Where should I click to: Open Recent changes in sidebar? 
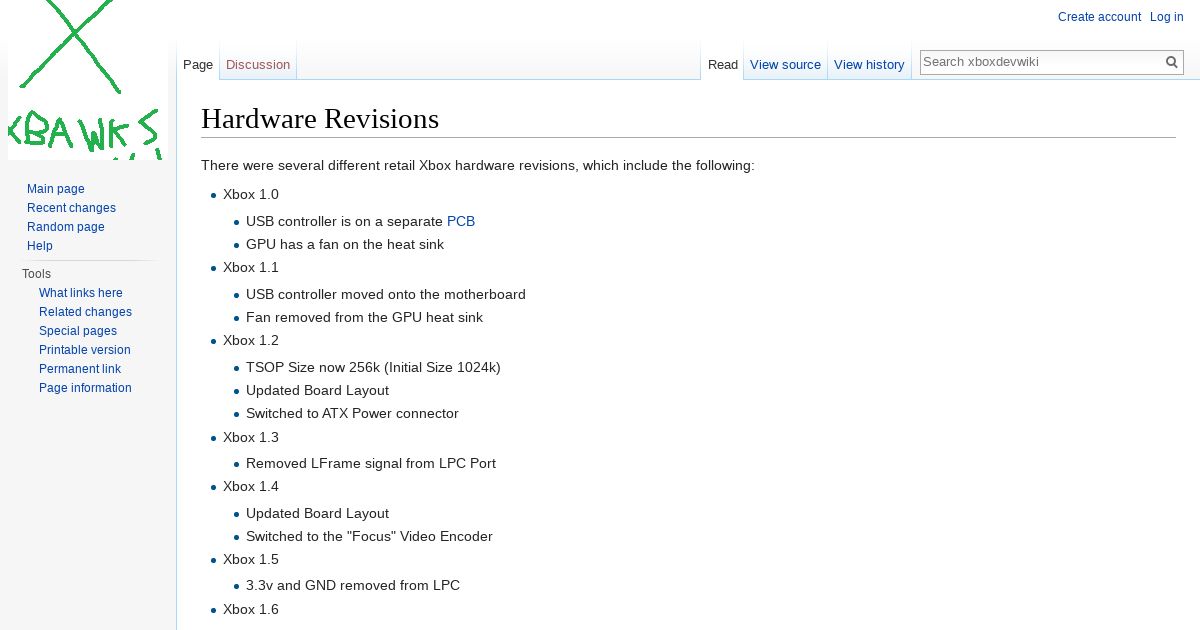[71, 208]
